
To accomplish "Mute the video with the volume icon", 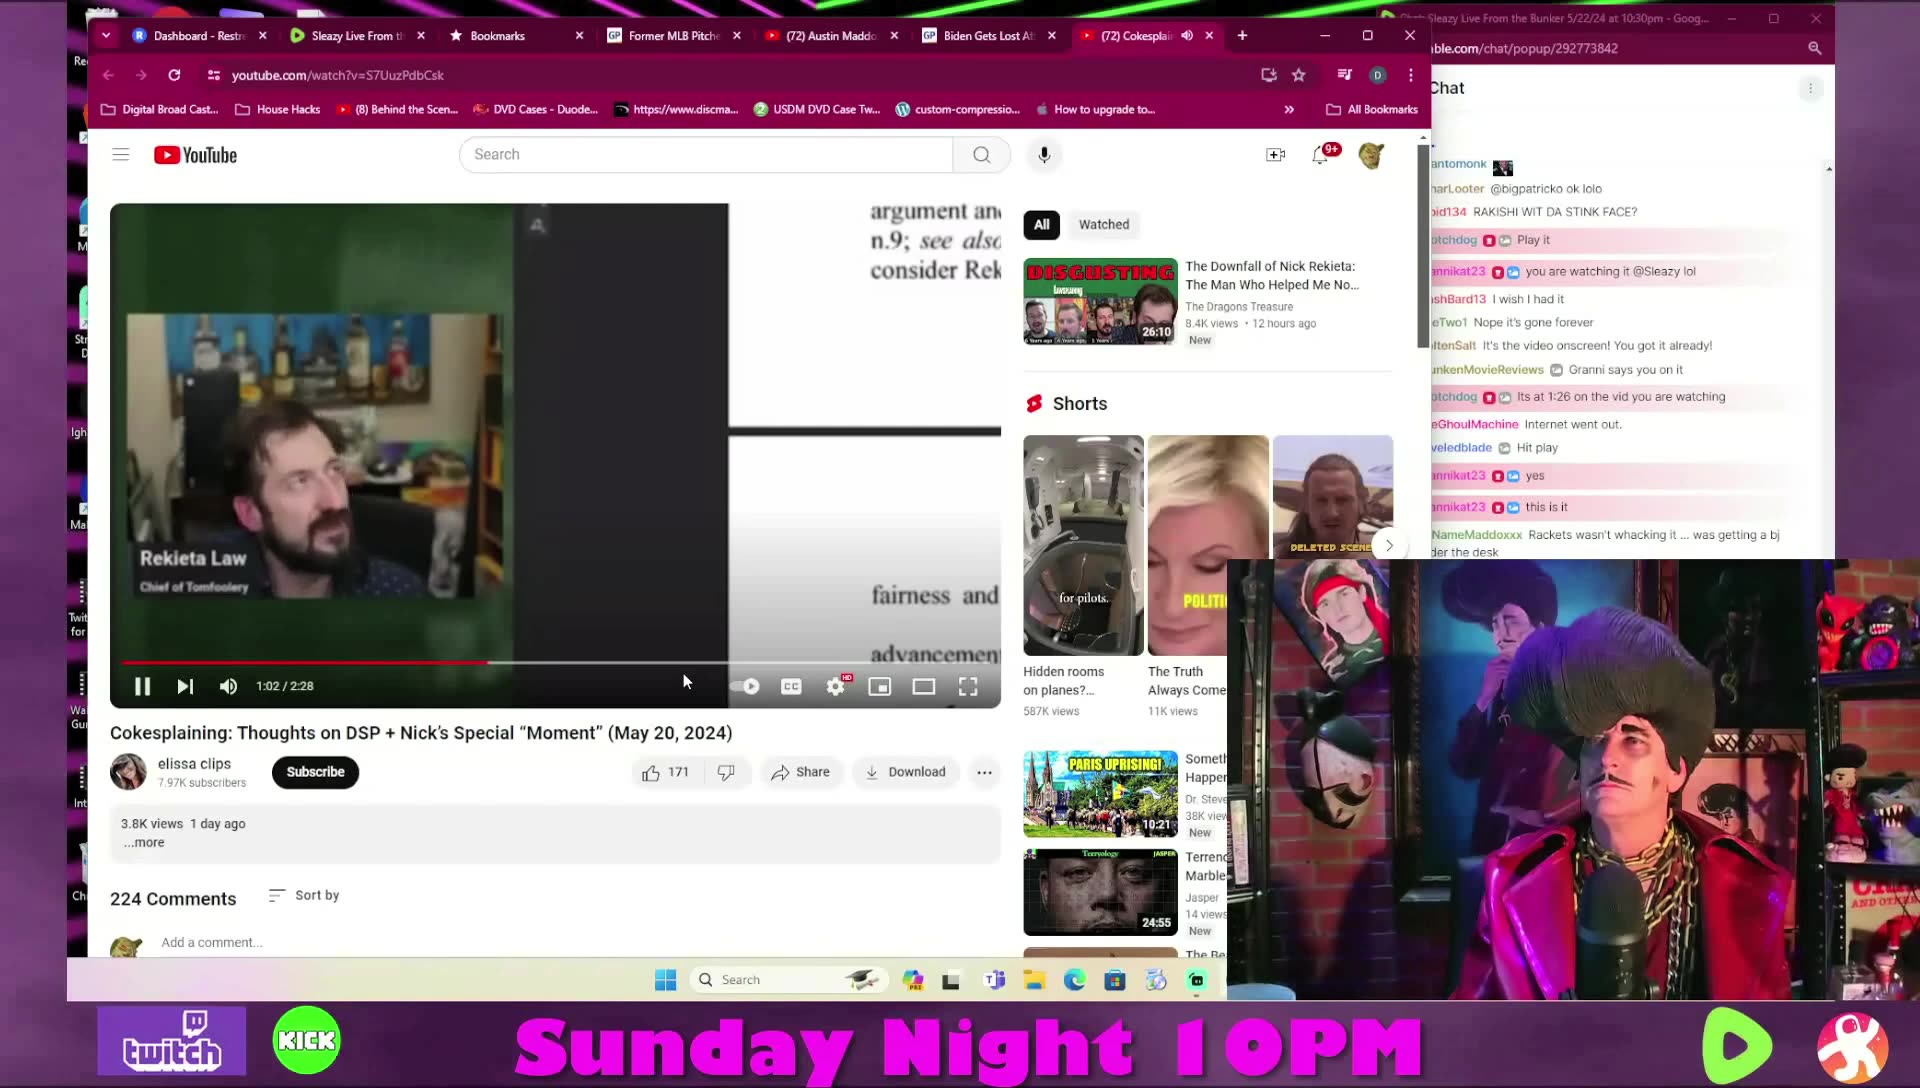I will [x=228, y=686].
